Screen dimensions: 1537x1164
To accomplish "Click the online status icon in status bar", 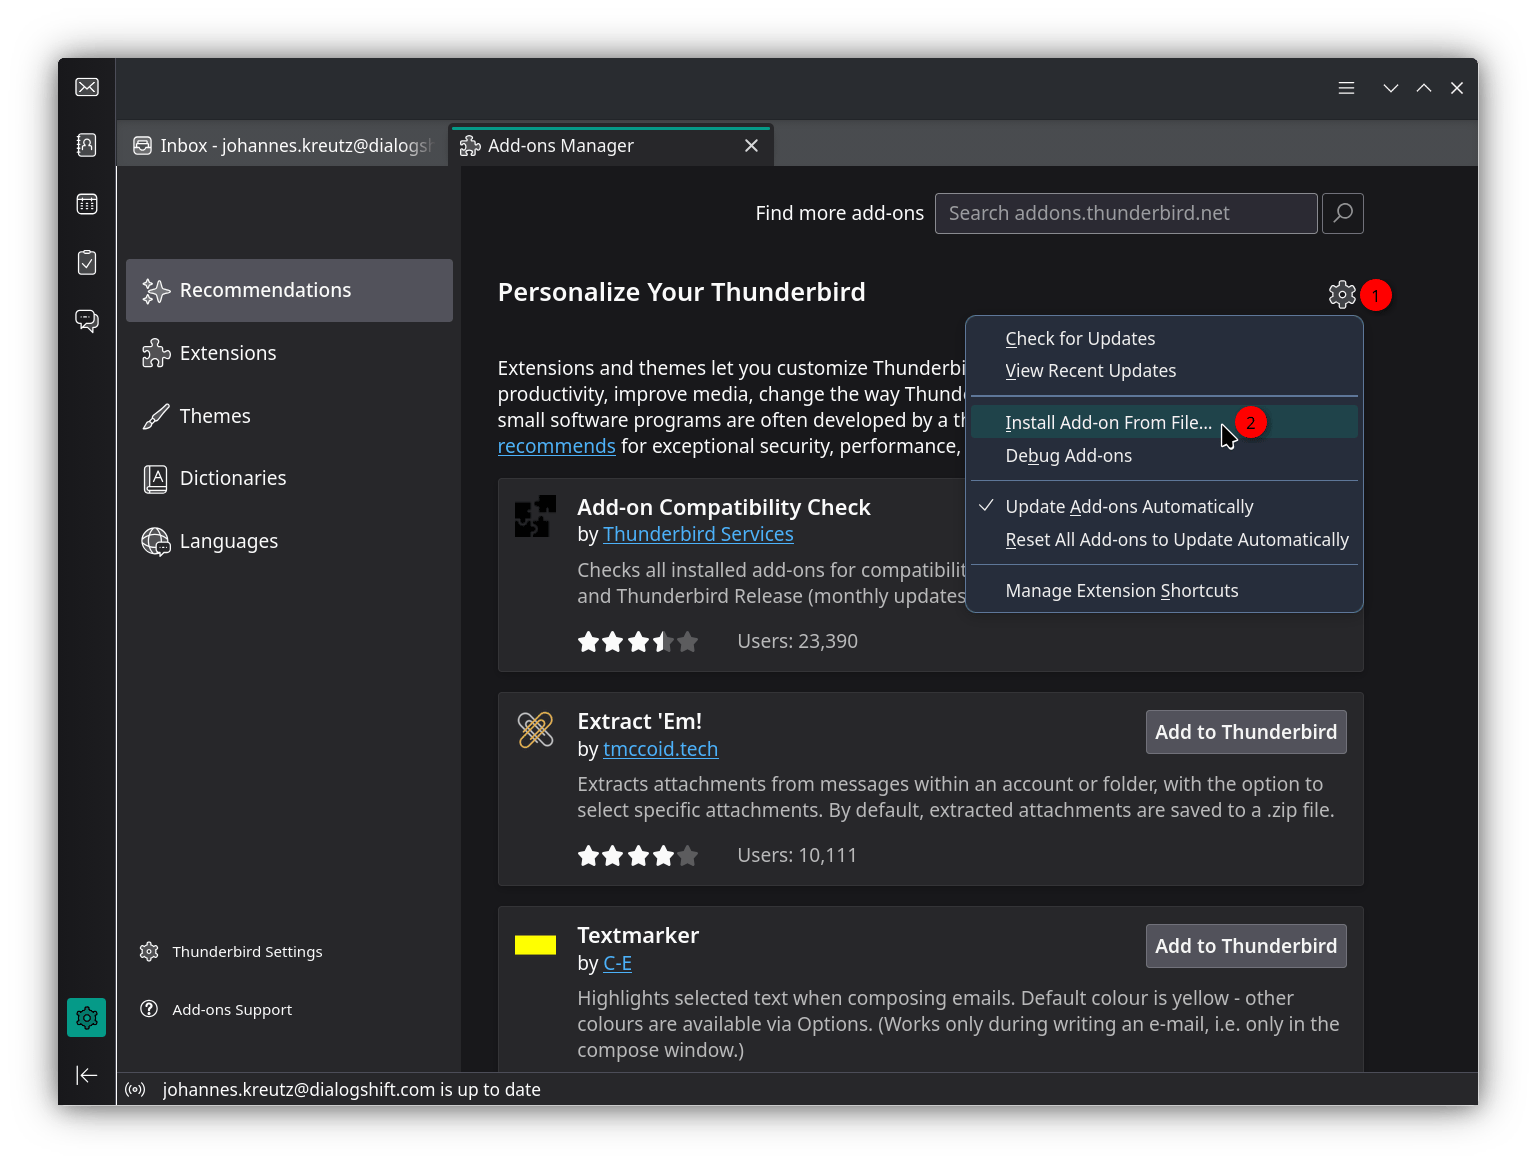I will [x=135, y=1089].
